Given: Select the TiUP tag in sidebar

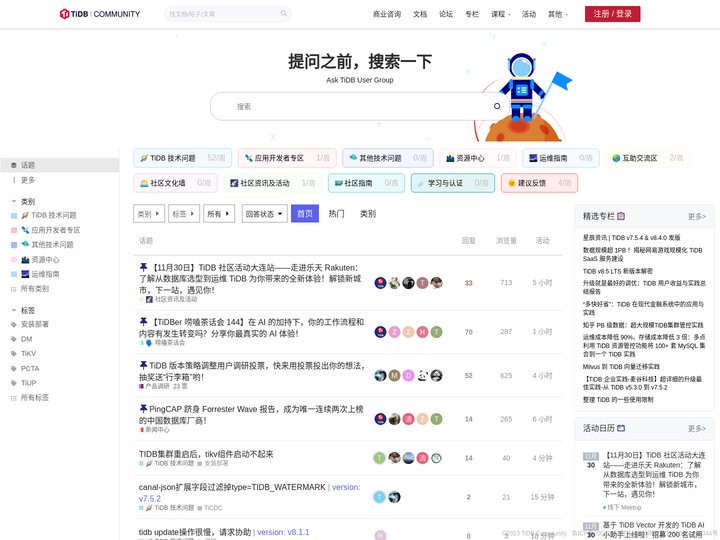Looking at the screenshot, I should click(23, 383).
